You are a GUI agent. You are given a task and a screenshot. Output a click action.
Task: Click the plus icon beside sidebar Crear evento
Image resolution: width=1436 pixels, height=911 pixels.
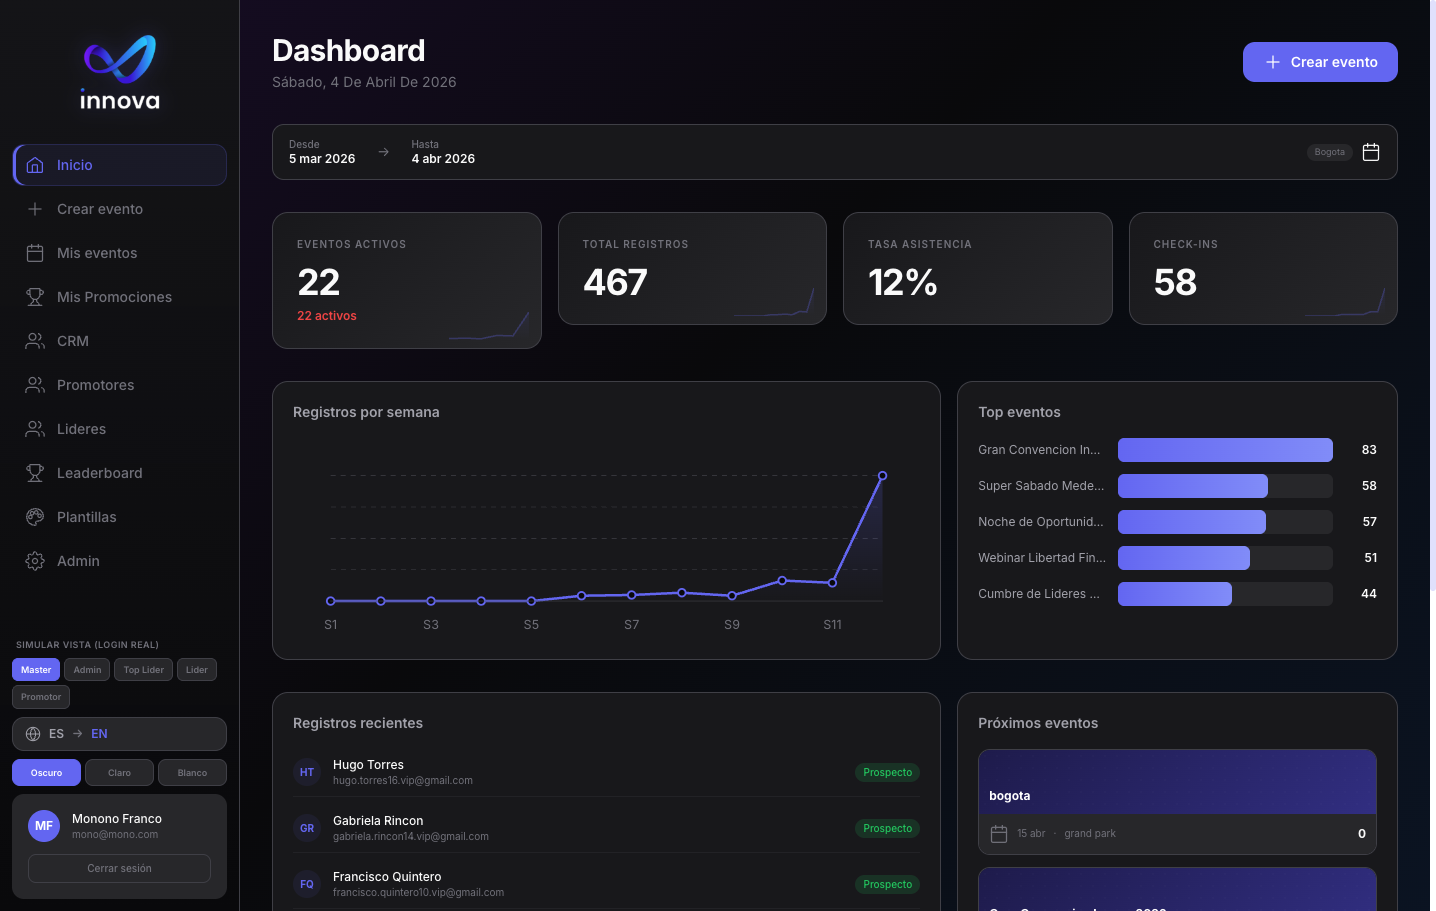[35, 209]
